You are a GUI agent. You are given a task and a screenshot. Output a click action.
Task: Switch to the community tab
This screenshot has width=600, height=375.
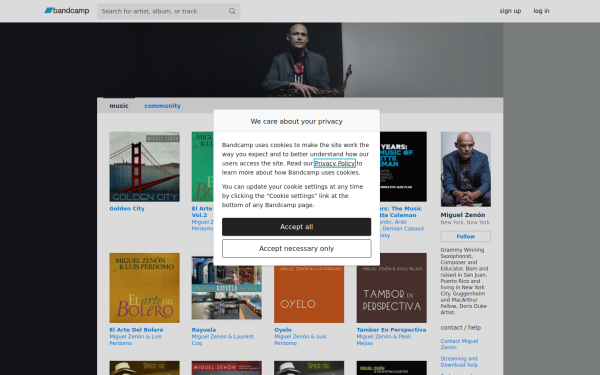coord(162,106)
